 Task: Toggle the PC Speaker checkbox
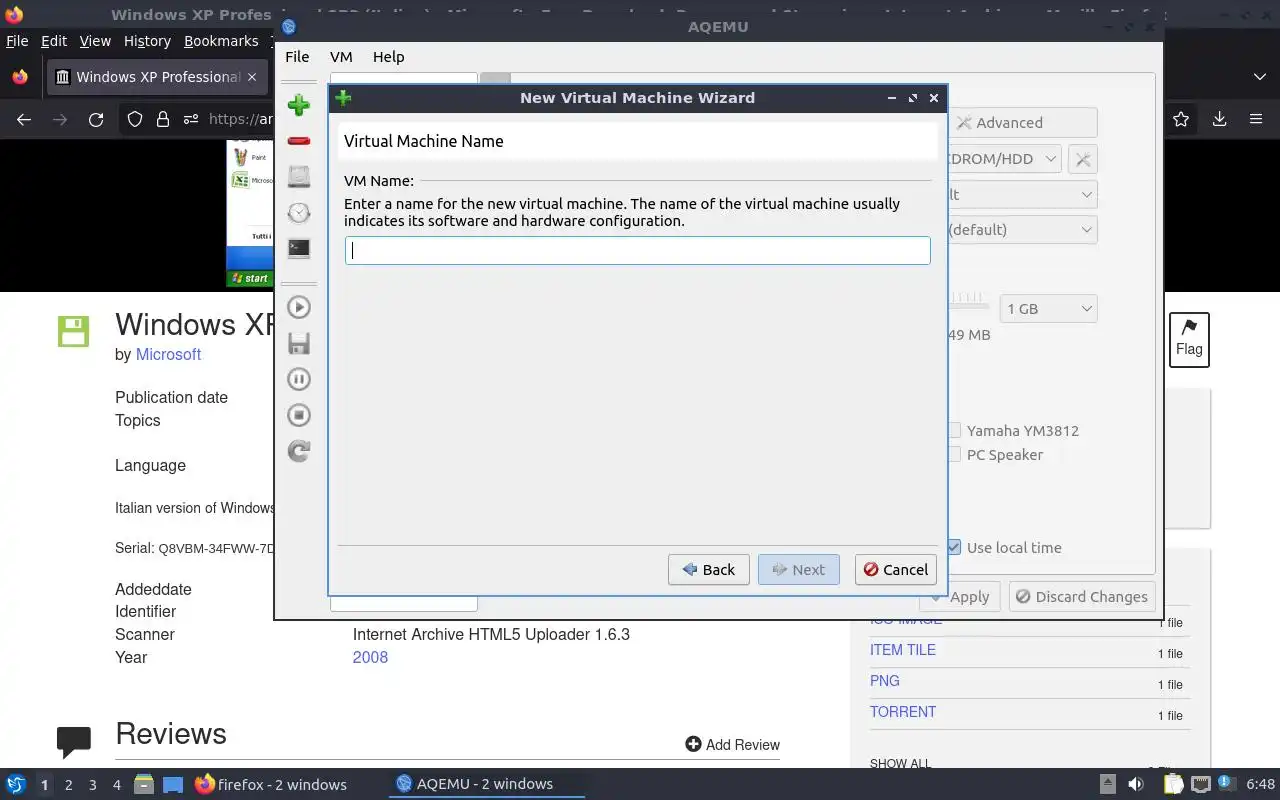(x=954, y=455)
